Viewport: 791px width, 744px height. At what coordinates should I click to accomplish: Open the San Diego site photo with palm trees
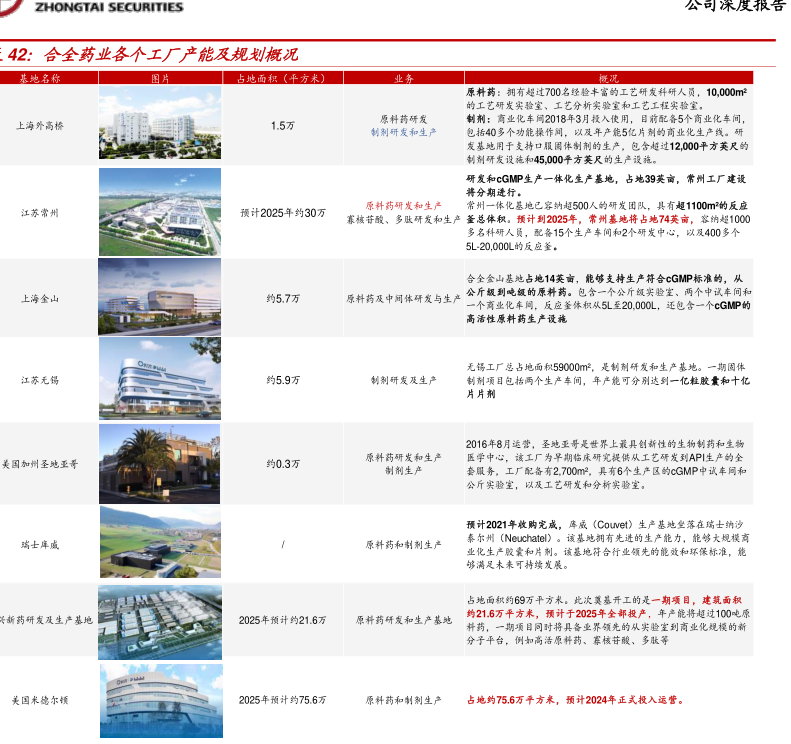(159, 463)
